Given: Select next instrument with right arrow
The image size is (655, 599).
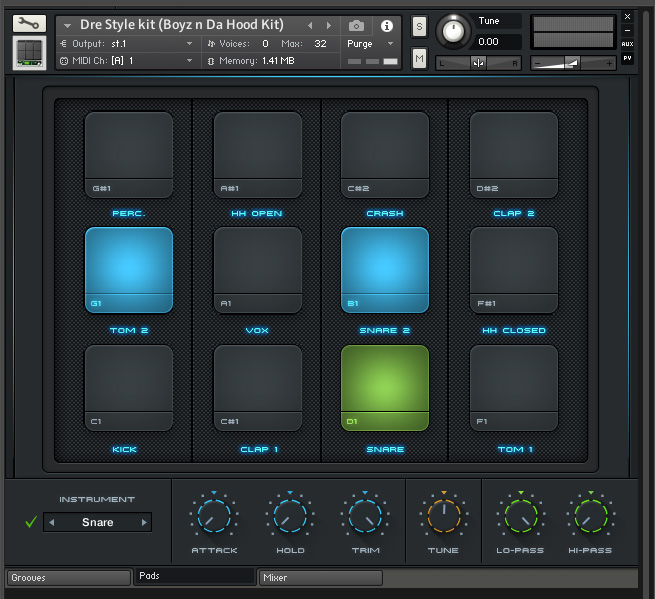Looking at the screenshot, I should click(x=144, y=522).
